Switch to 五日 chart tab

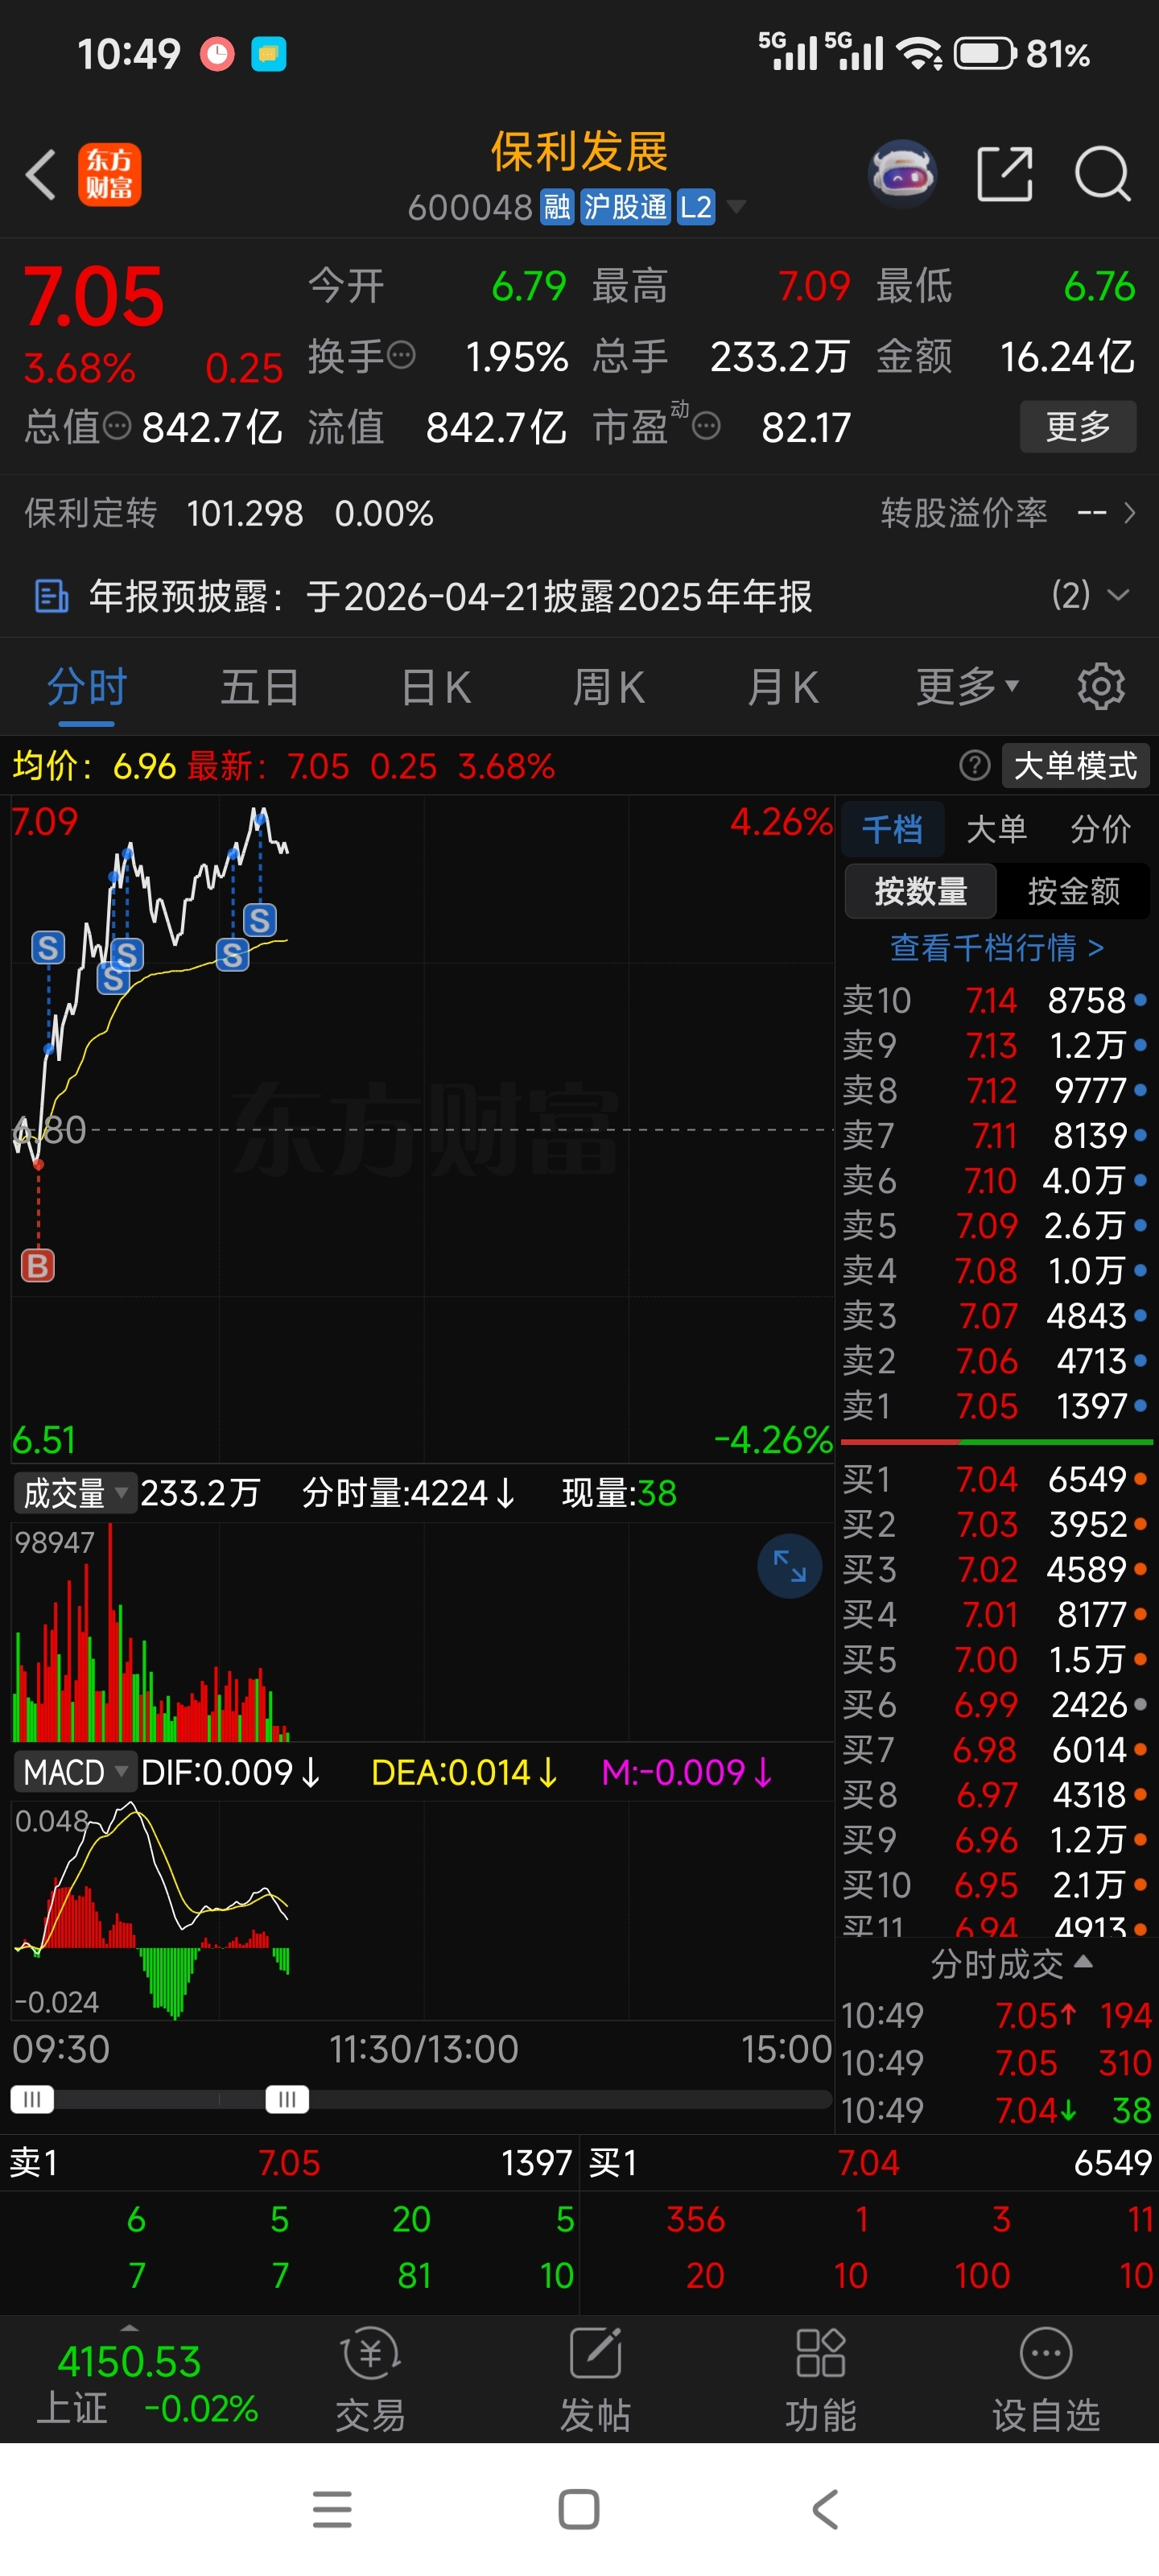(x=260, y=687)
